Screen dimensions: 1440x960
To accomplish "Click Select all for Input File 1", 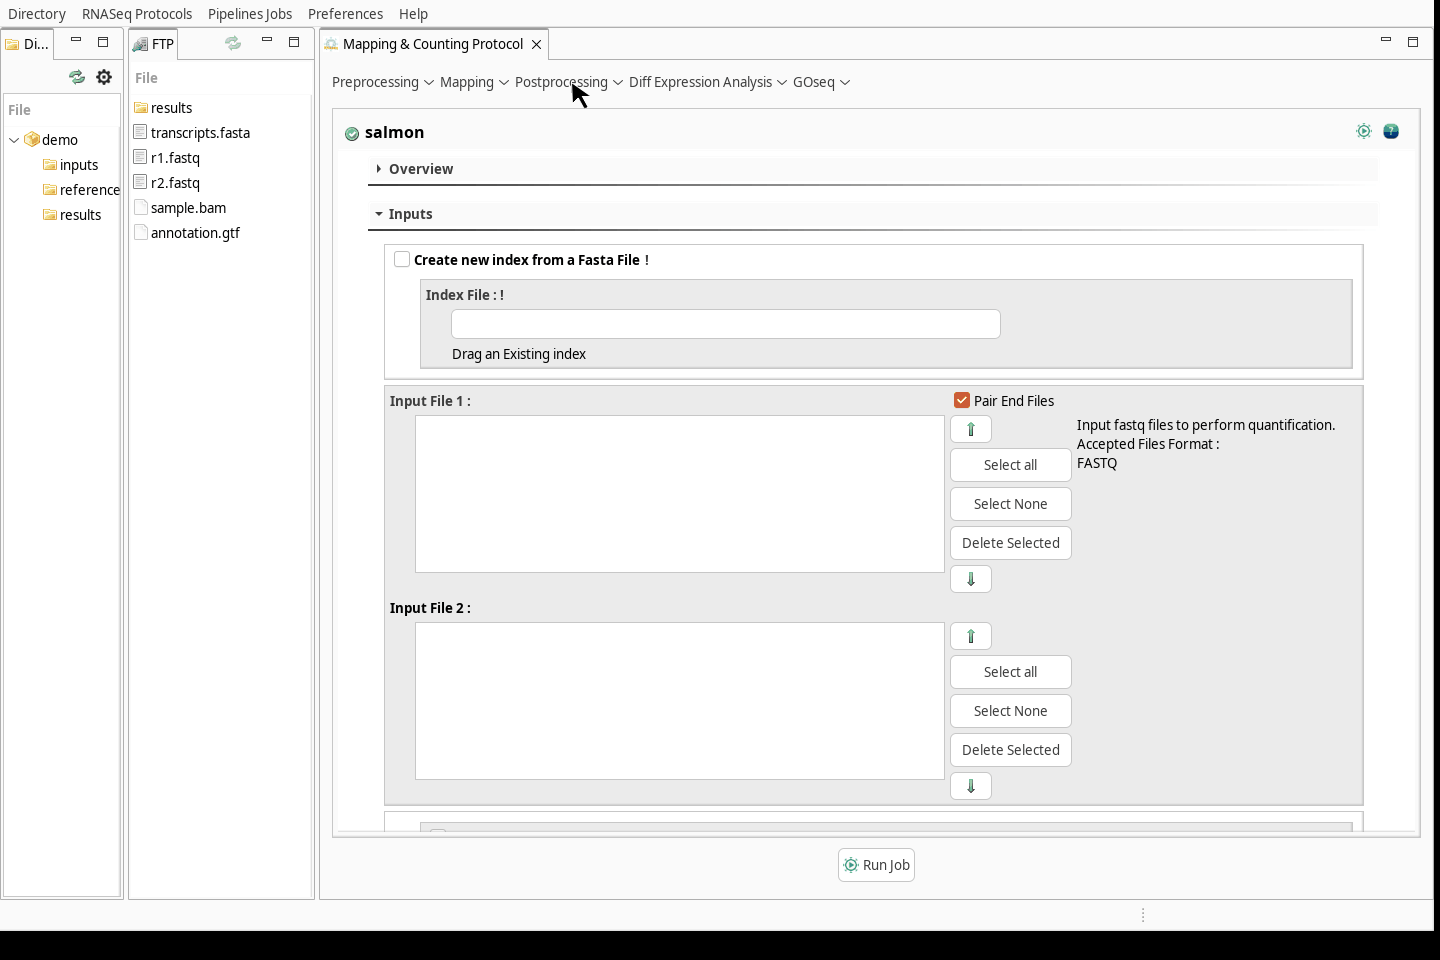I will [1011, 465].
